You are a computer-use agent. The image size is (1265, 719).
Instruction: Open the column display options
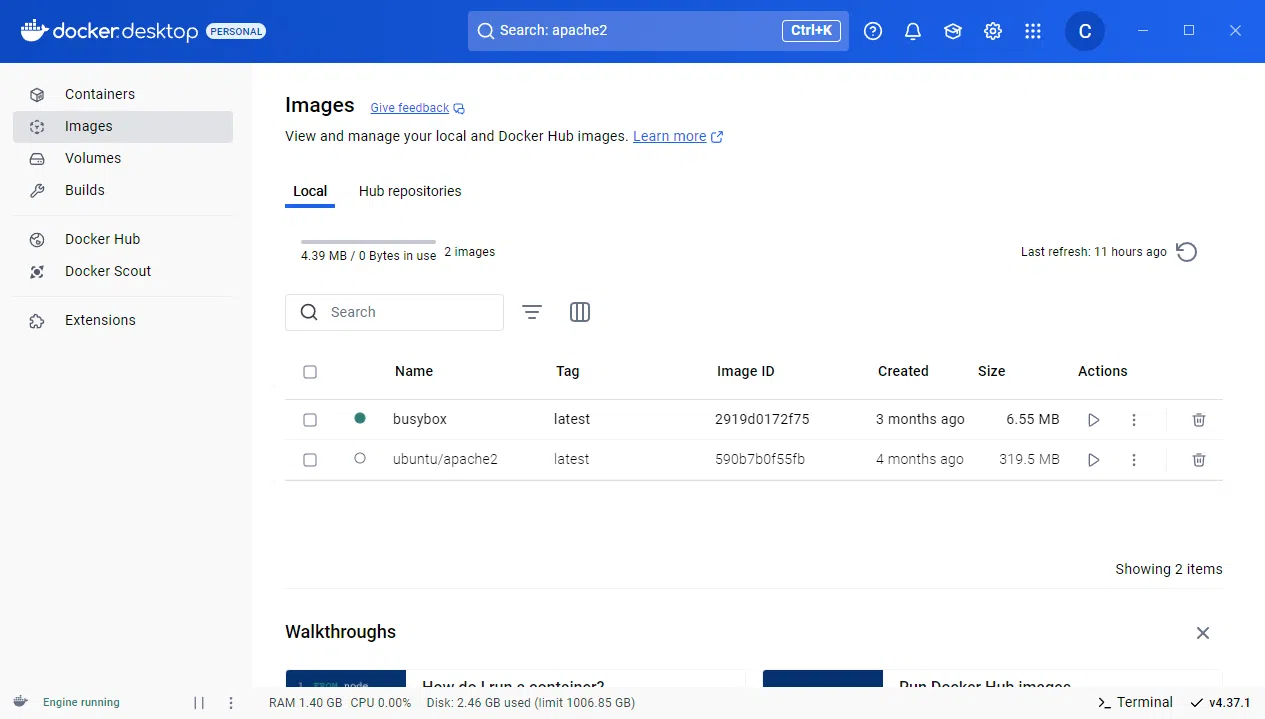click(x=580, y=312)
